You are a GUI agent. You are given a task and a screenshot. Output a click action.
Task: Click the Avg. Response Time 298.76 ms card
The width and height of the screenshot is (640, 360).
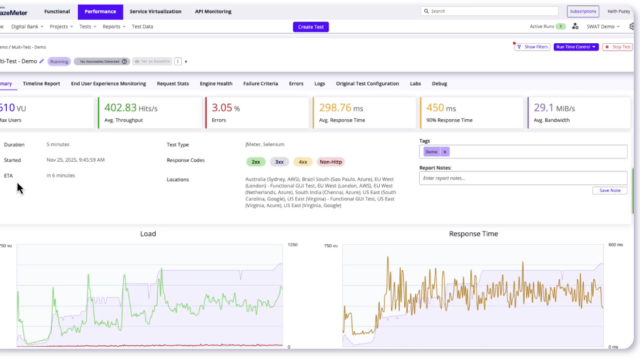click(364, 113)
